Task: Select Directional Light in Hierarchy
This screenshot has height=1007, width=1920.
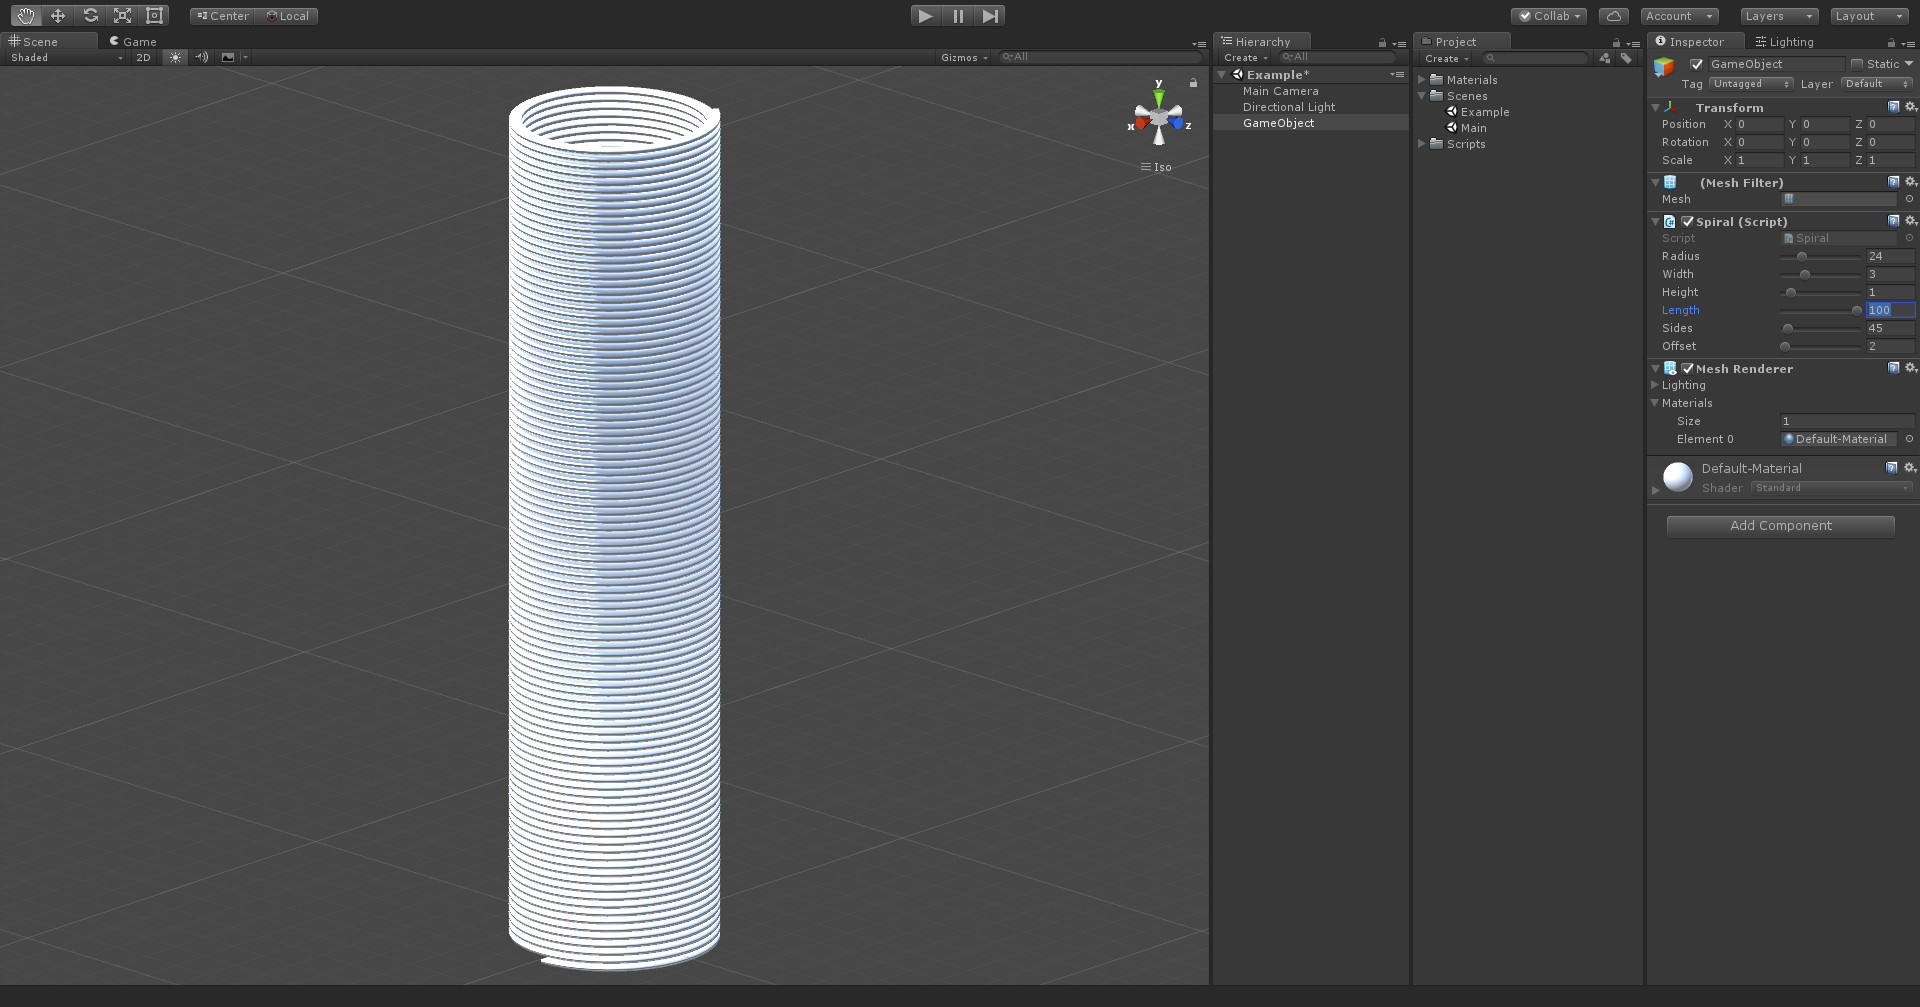Action: point(1288,107)
